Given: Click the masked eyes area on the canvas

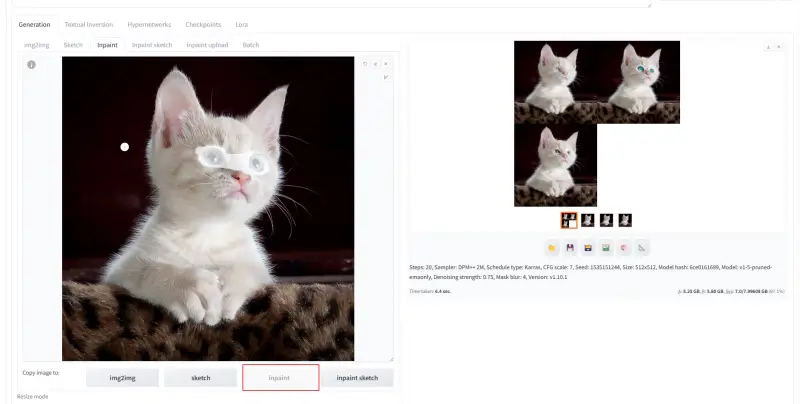Looking at the screenshot, I should tap(232, 160).
